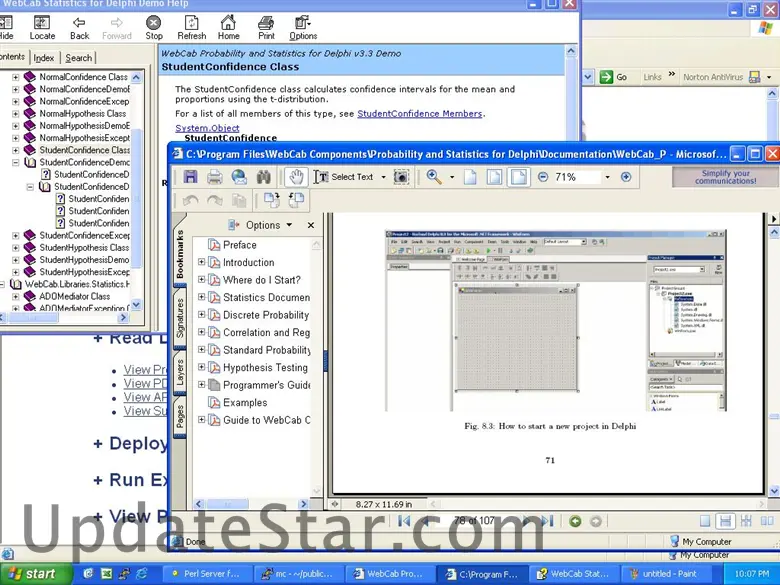Open the help viewer Options menu
This screenshot has height=585, width=780.
click(303, 28)
